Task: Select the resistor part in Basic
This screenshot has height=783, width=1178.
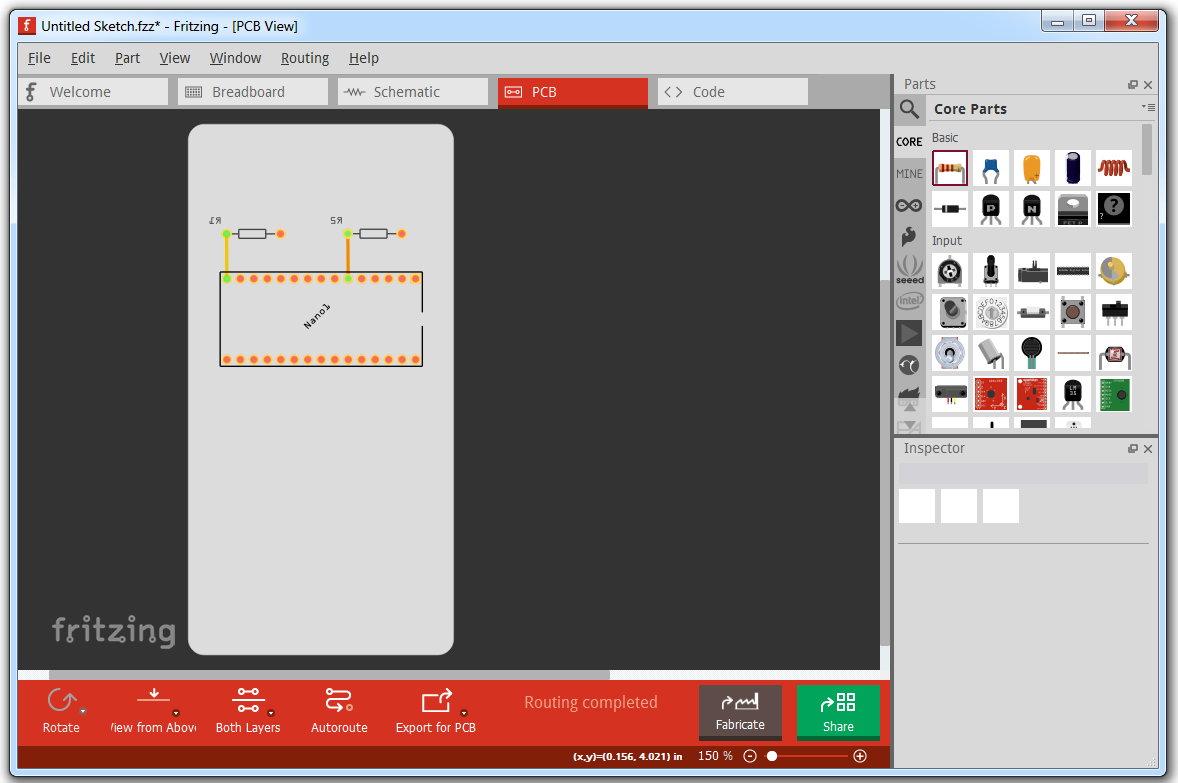Action: click(950, 168)
